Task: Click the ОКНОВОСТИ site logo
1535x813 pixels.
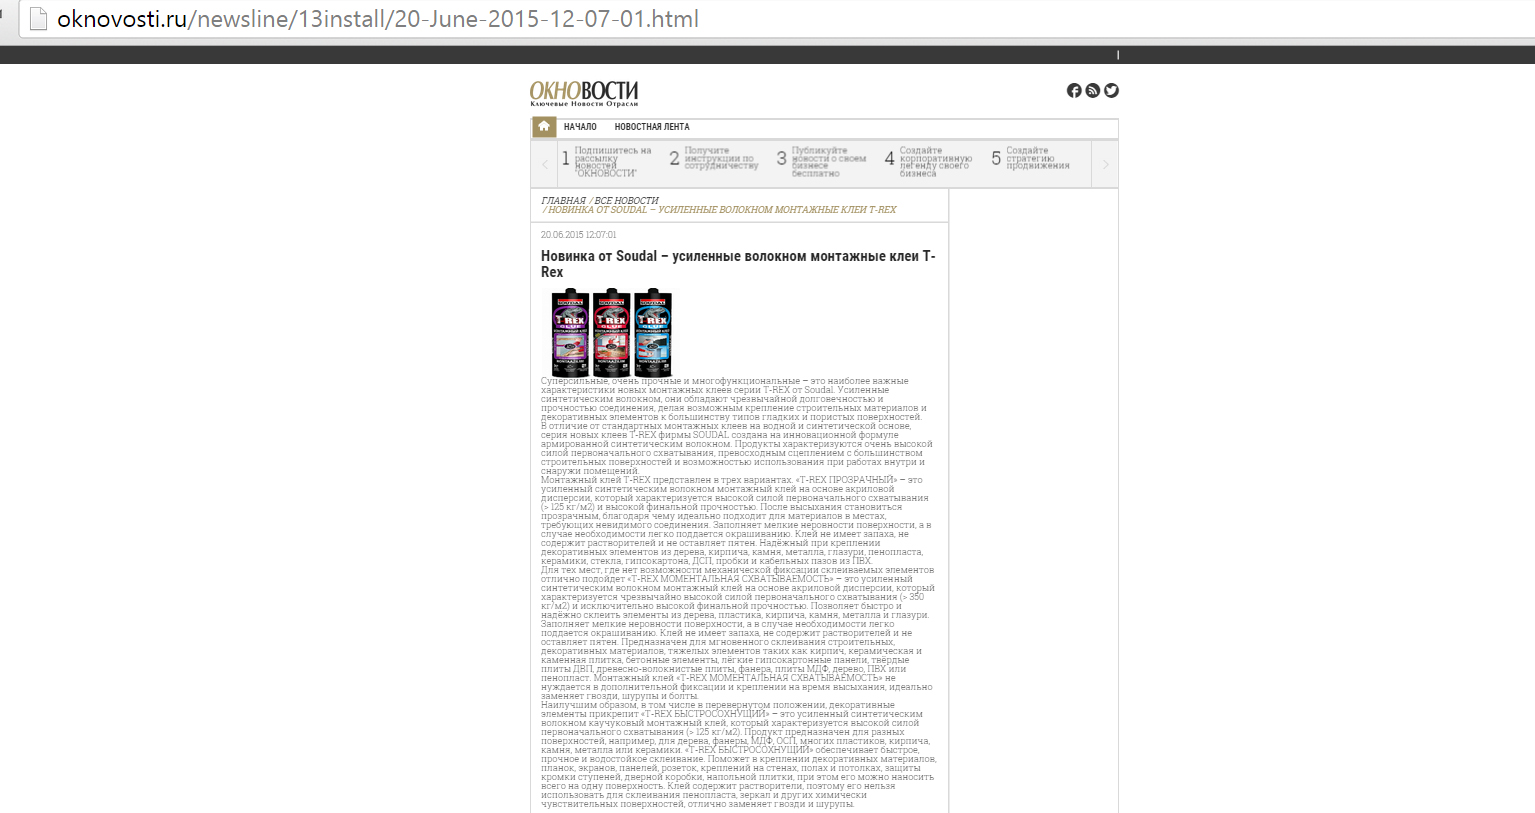Action: point(584,94)
